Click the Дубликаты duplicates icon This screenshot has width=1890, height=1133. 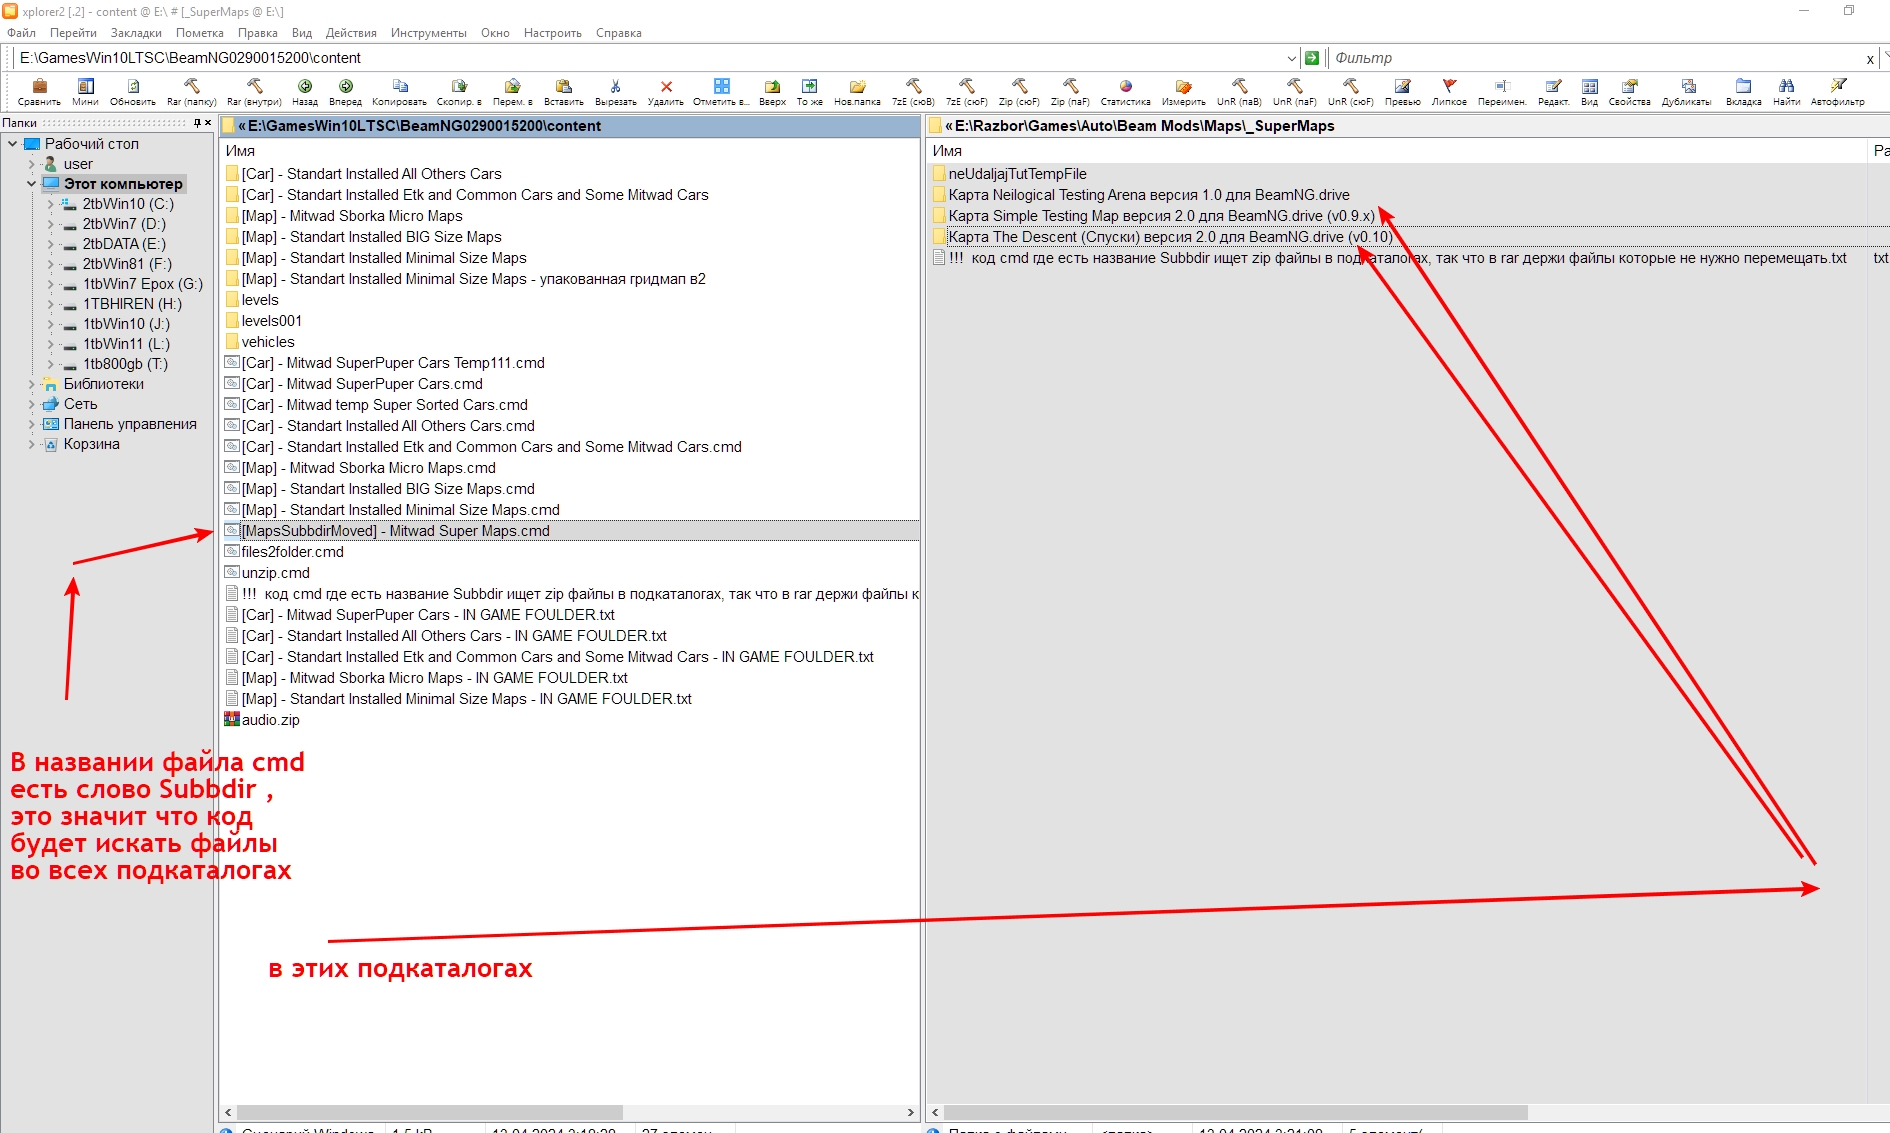click(x=1688, y=91)
